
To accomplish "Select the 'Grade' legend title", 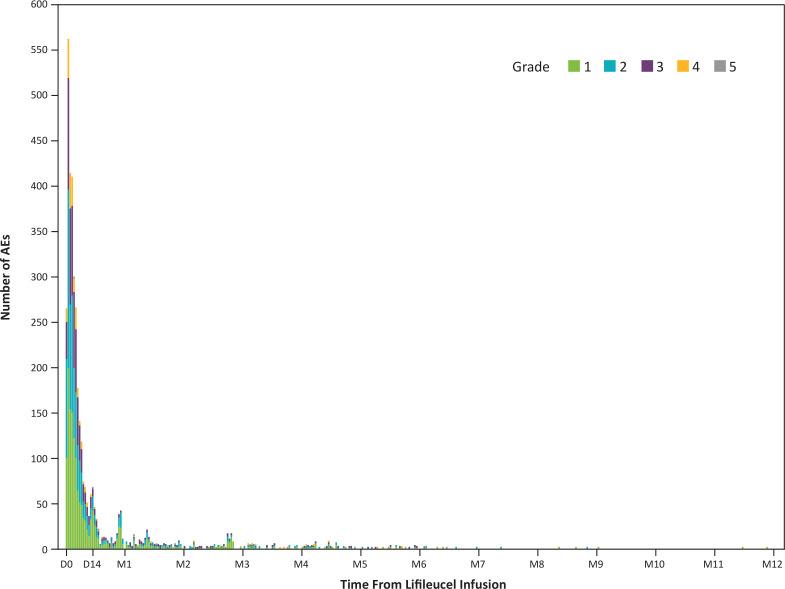I will (x=531, y=67).
